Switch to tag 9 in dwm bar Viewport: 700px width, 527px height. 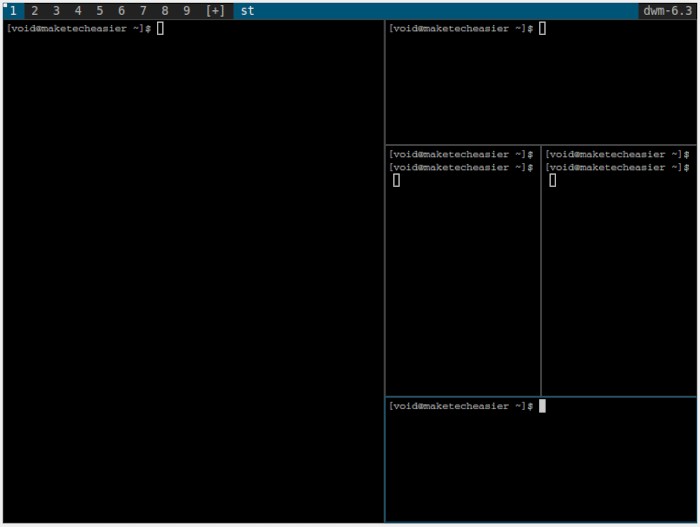[x=187, y=11]
